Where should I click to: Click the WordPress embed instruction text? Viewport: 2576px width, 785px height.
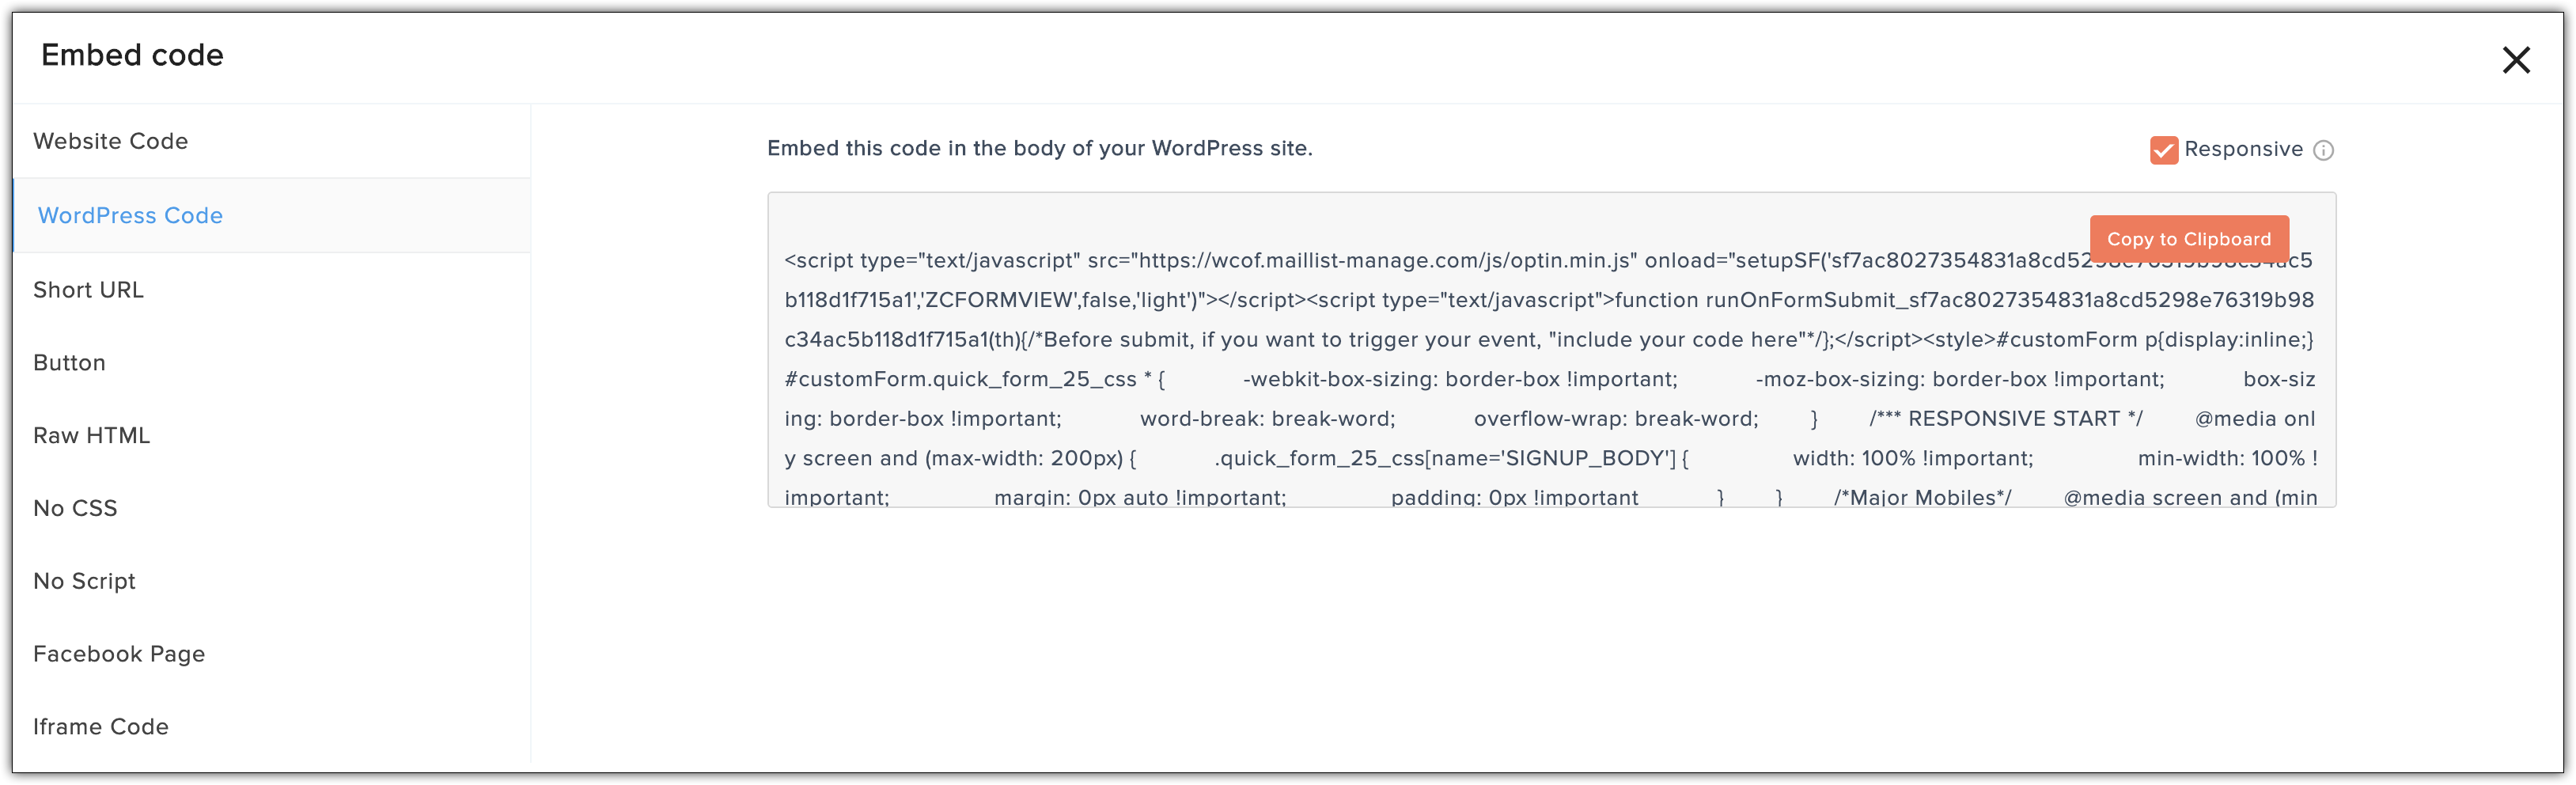click(x=1039, y=148)
